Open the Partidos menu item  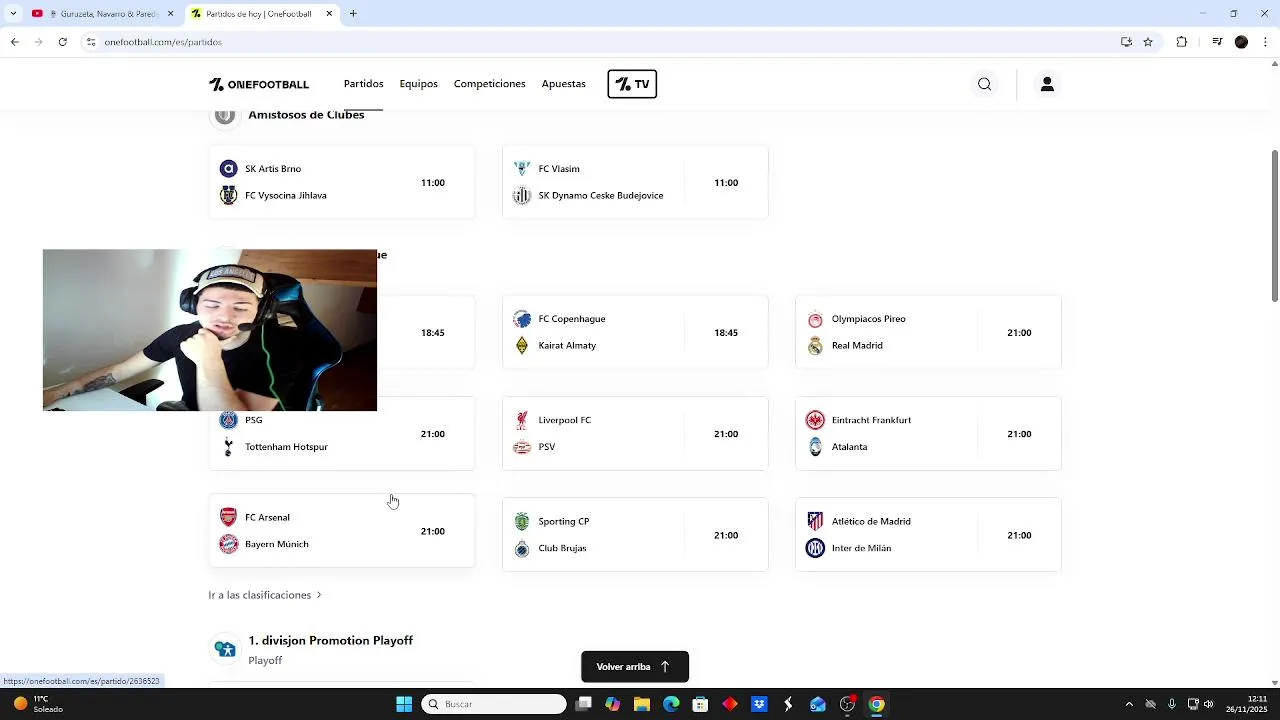coord(364,84)
